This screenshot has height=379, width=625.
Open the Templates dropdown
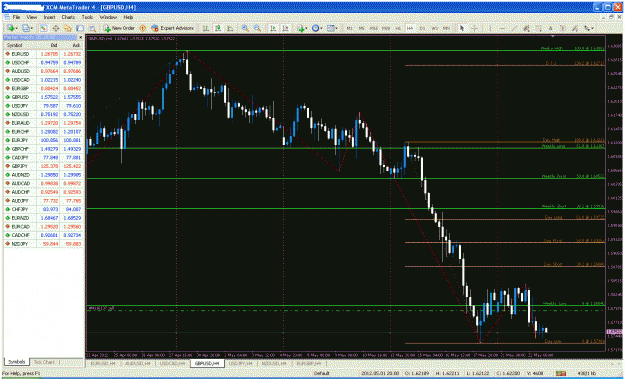click(x=332, y=28)
